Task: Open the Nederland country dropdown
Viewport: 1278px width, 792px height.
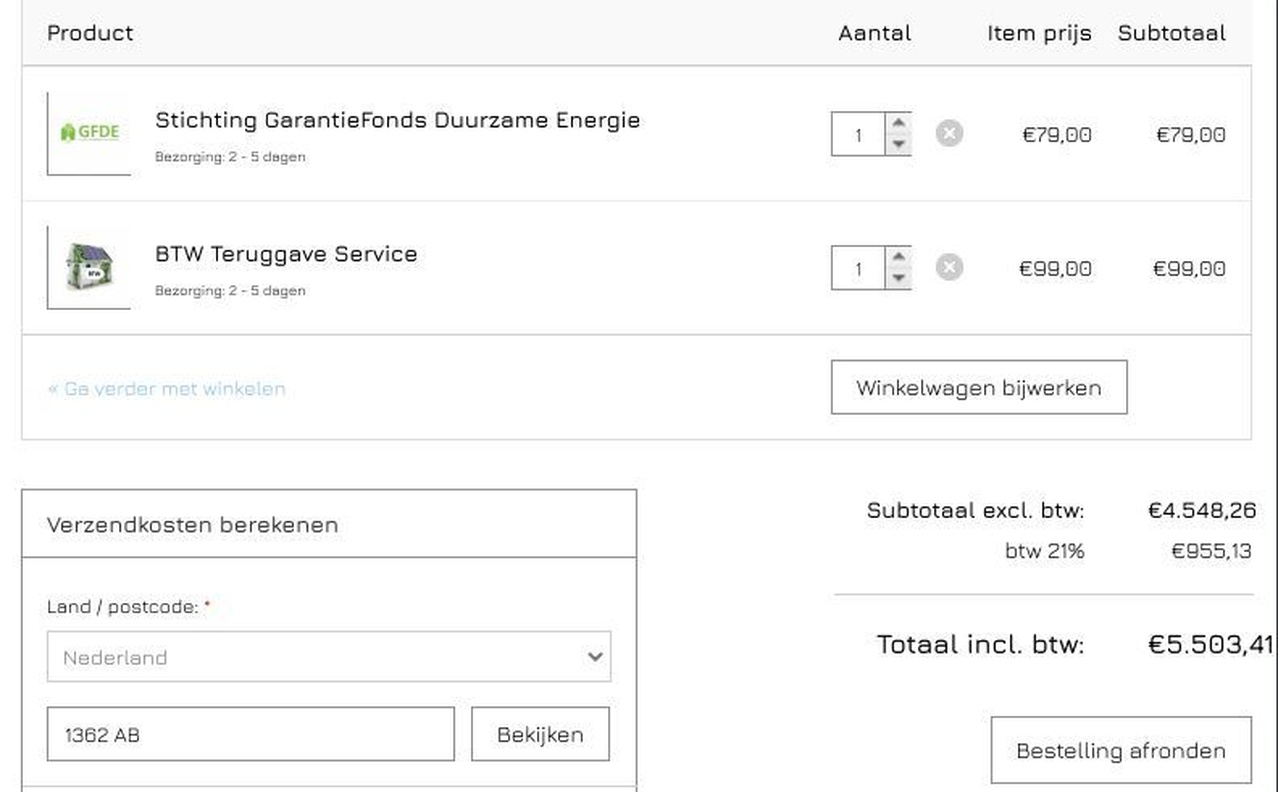Action: pyautogui.click(x=329, y=657)
